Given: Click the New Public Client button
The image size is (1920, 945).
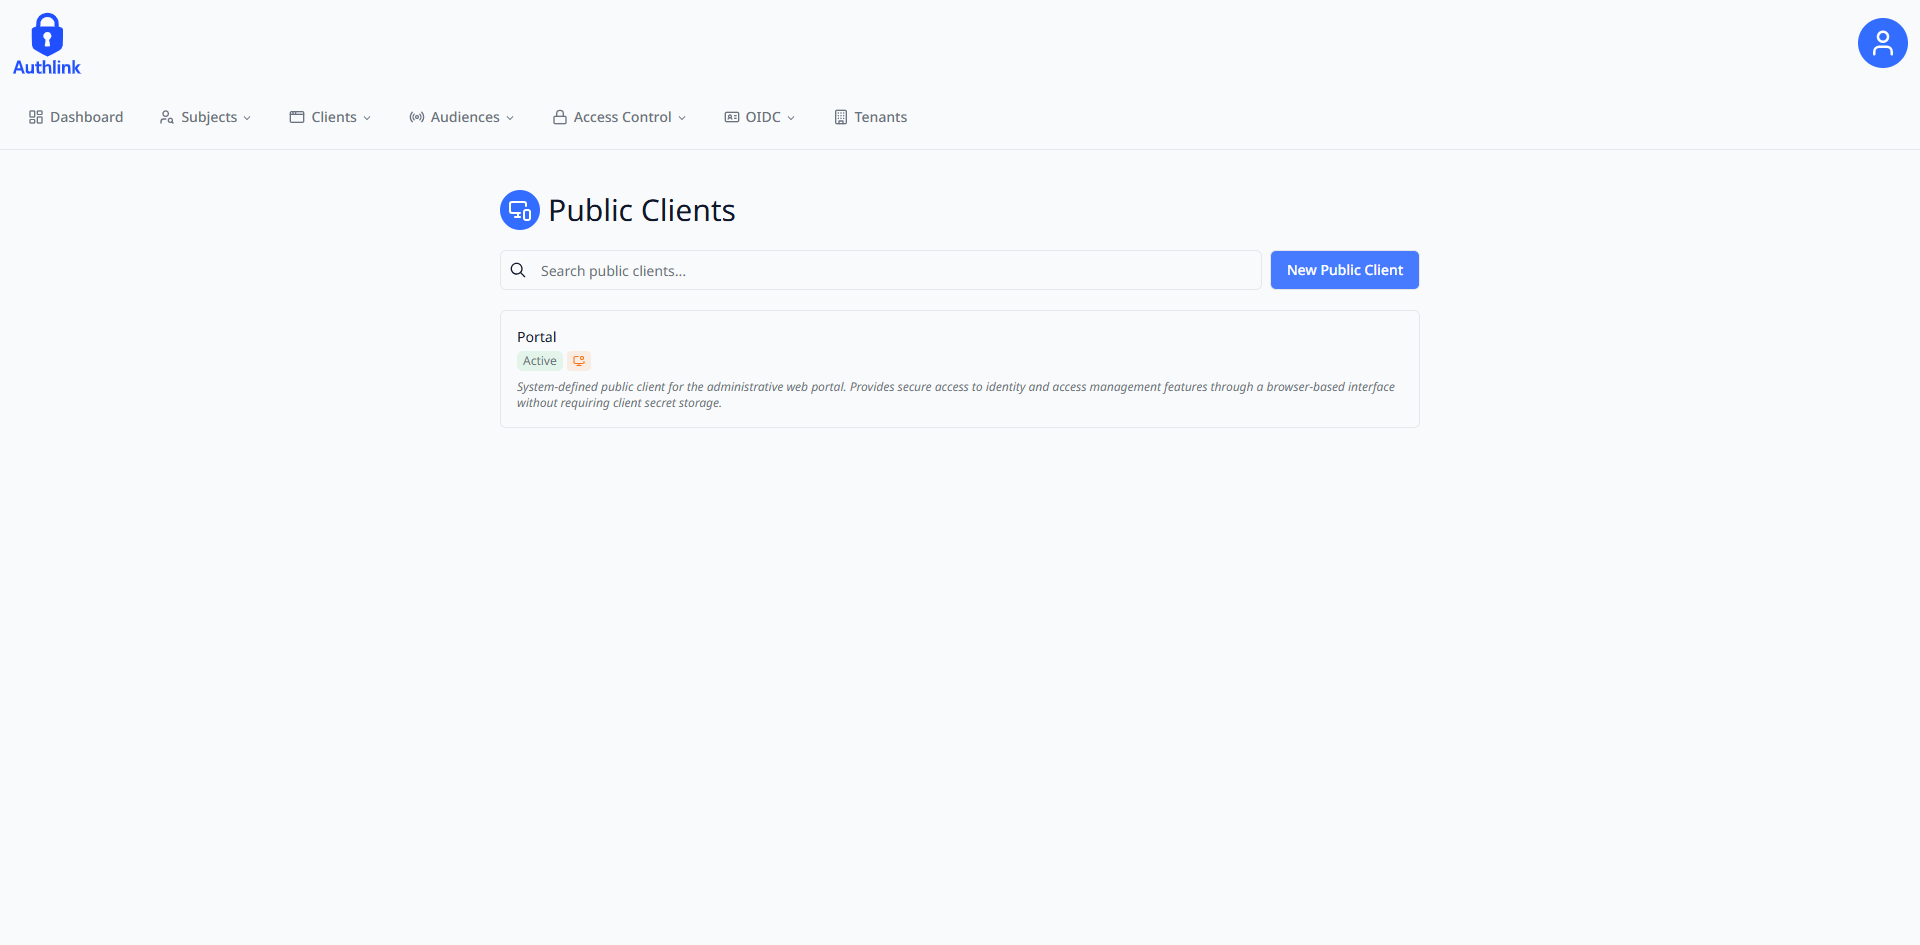Looking at the screenshot, I should pos(1344,270).
